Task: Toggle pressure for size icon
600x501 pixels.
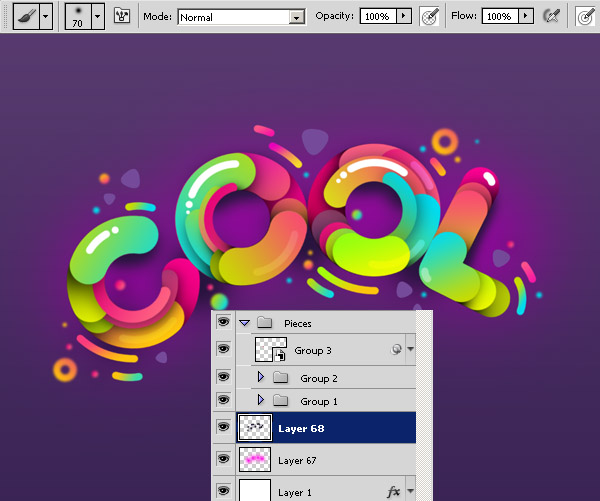Action: pyautogui.click(x=586, y=16)
